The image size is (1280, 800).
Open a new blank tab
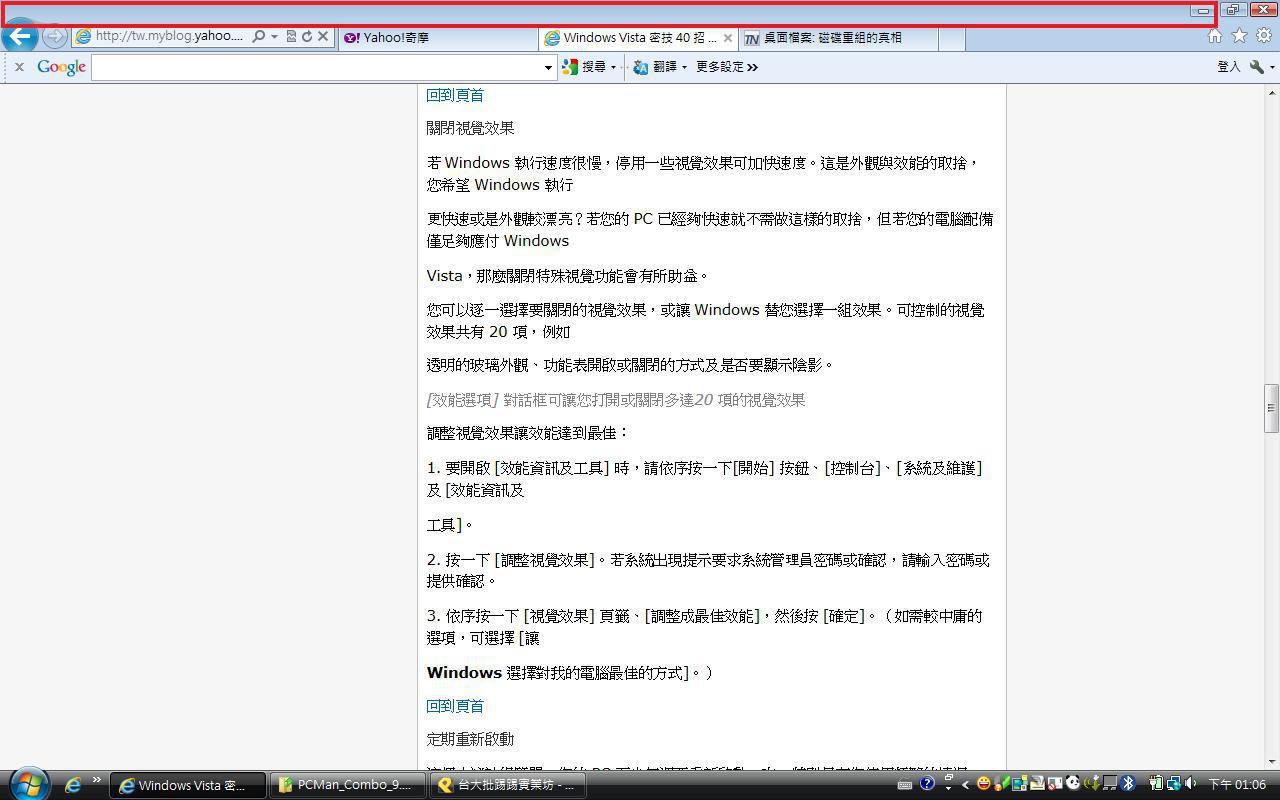click(x=952, y=38)
